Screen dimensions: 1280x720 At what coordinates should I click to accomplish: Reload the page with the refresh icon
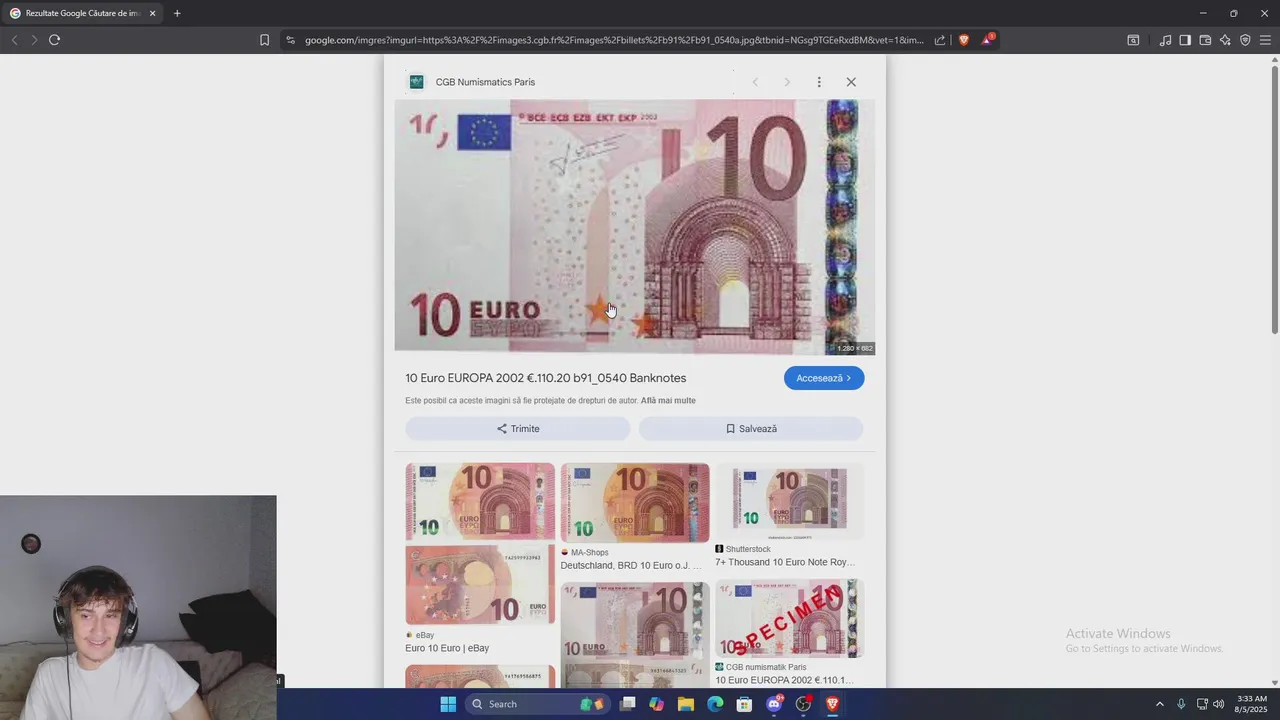point(54,40)
